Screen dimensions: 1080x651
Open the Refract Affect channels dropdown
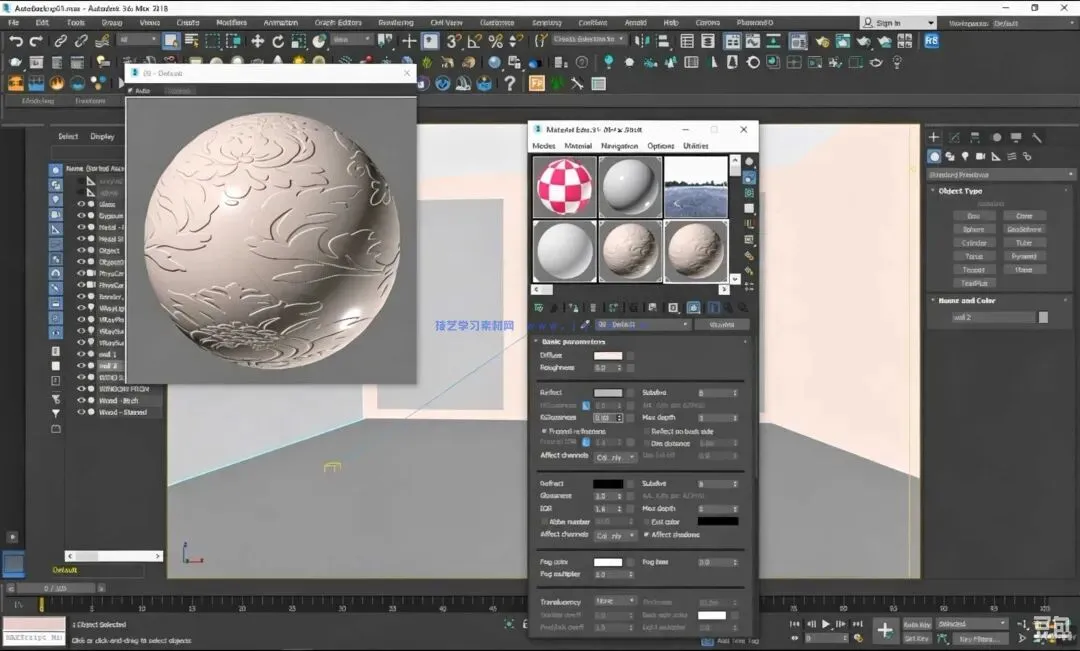tap(615, 536)
